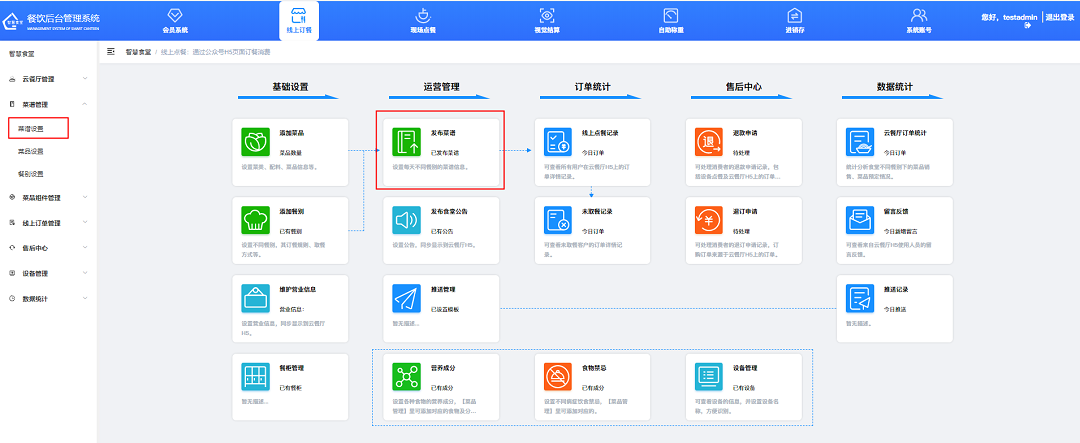Select 菜品设置 in the sidebar

pyautogui.click(x=33, y=151)
